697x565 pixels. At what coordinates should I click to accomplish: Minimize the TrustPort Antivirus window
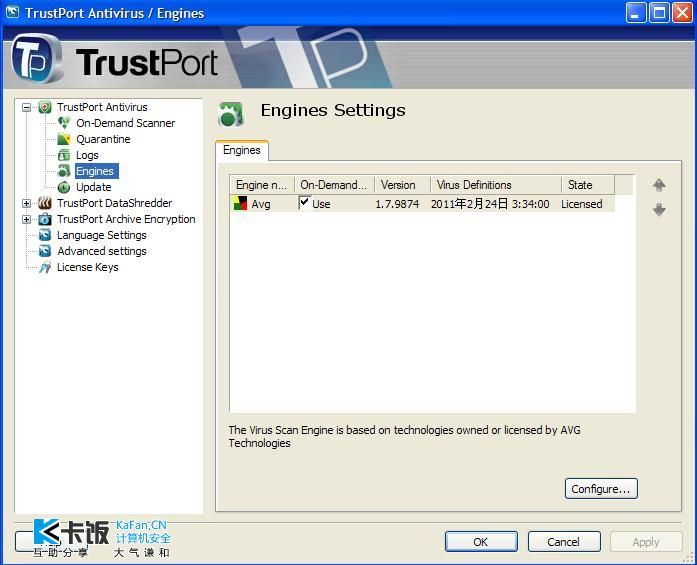point(636,12)
